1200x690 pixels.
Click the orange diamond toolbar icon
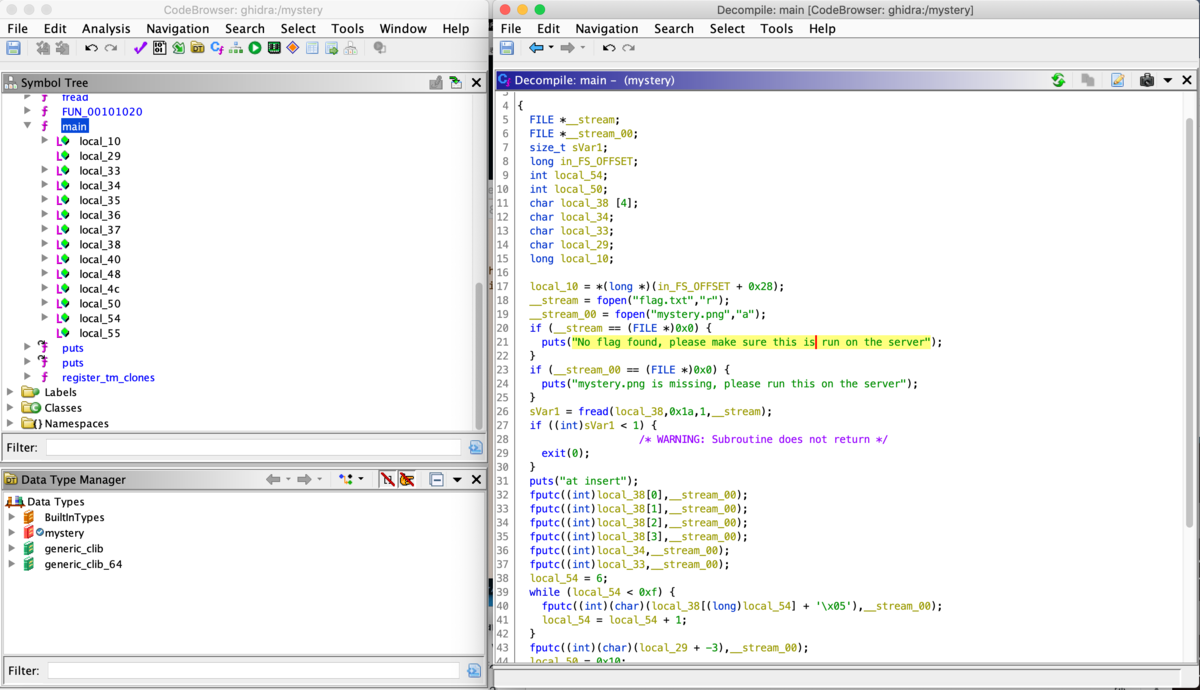[x=293, y=48]
